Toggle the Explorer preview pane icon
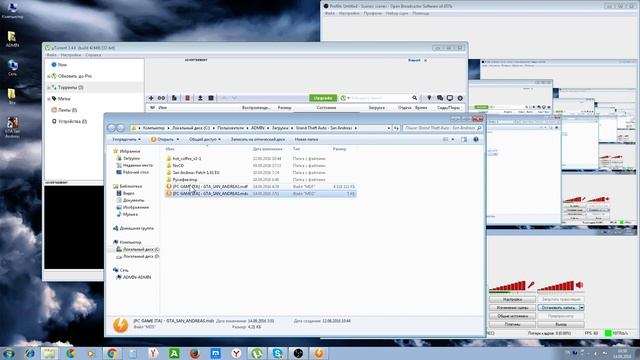 (x=464, y=140)
